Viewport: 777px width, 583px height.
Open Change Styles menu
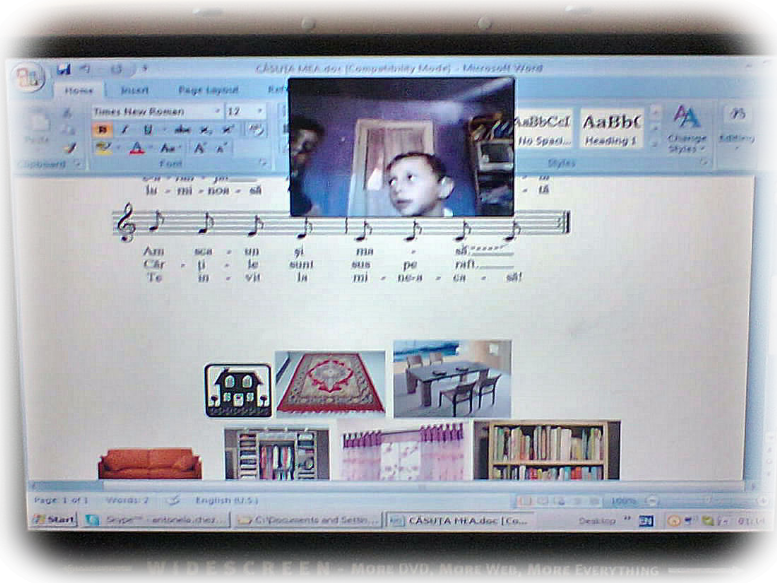click(x=686, y=127)
